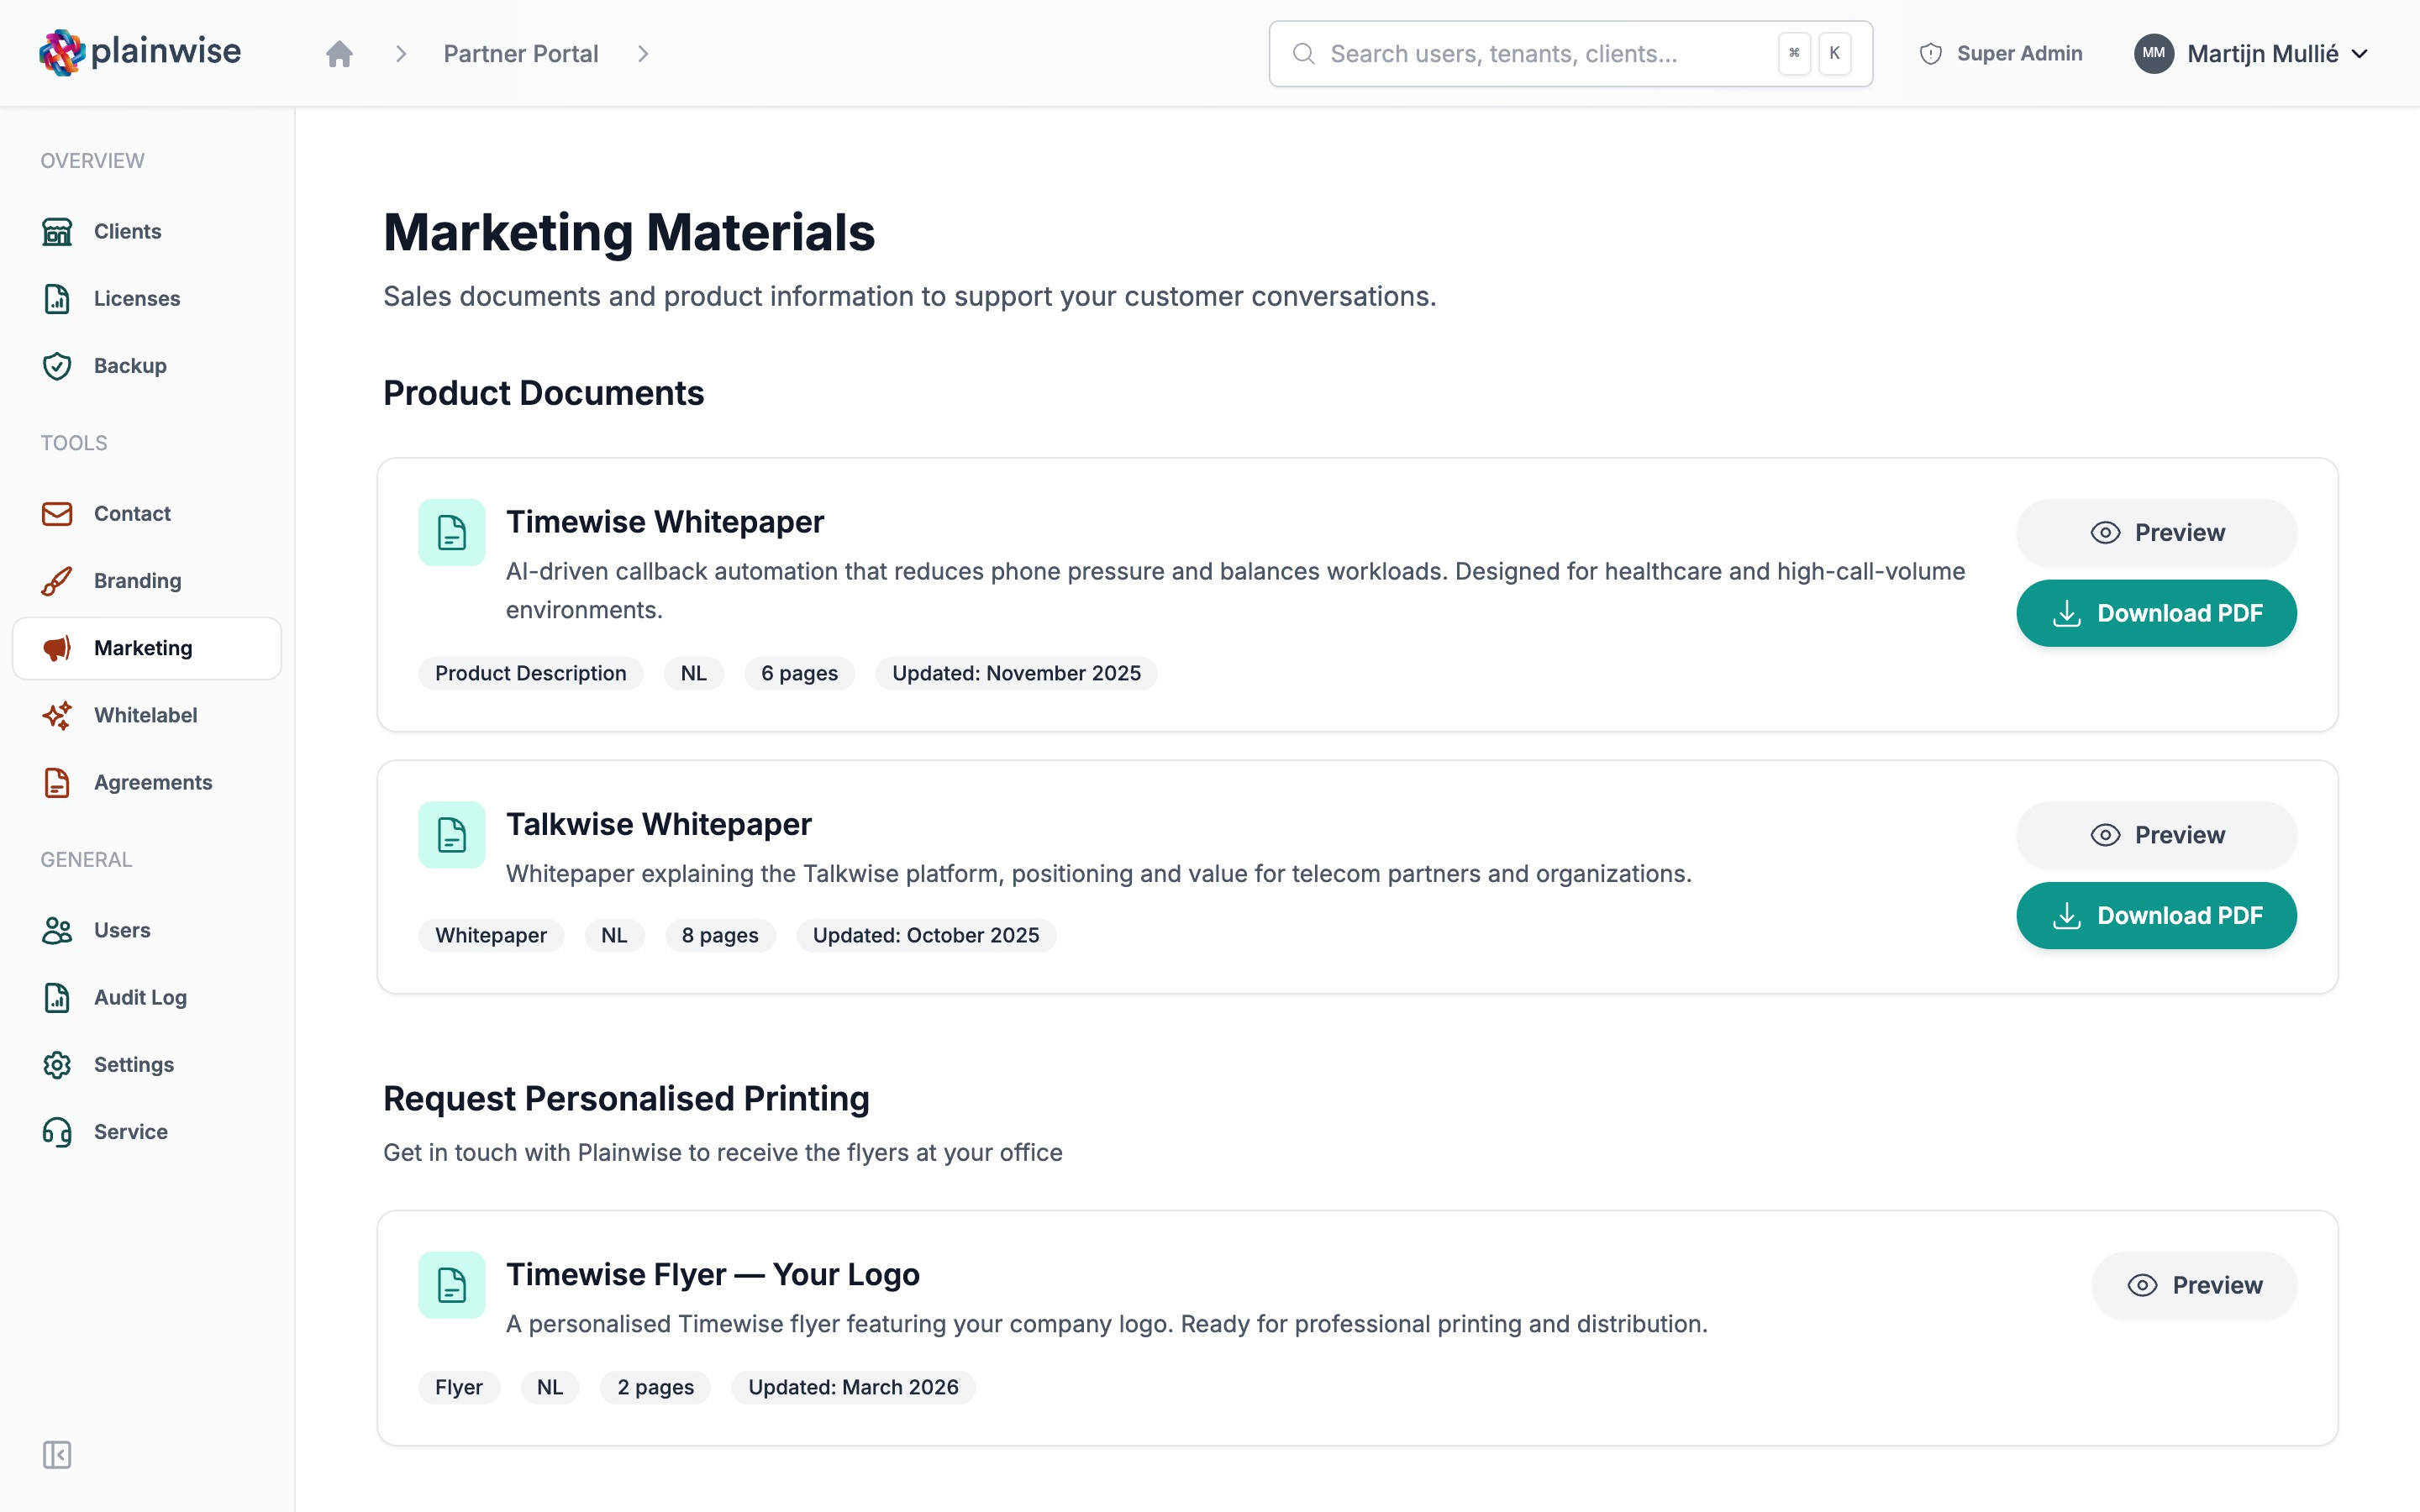
Task: Download the Timewise Whitepaper PDF
Action: point(2156,613)
